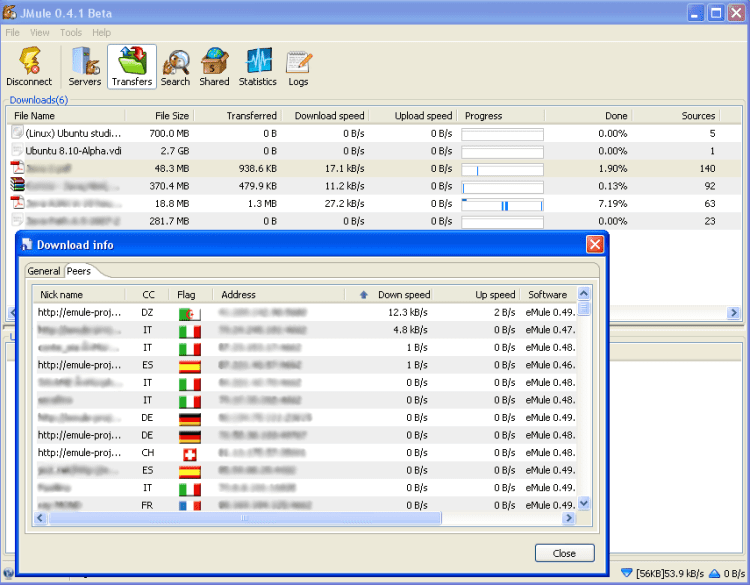Screen dimensions: 750x585
Task: Click the Close button in Download info
Action: 564,553
